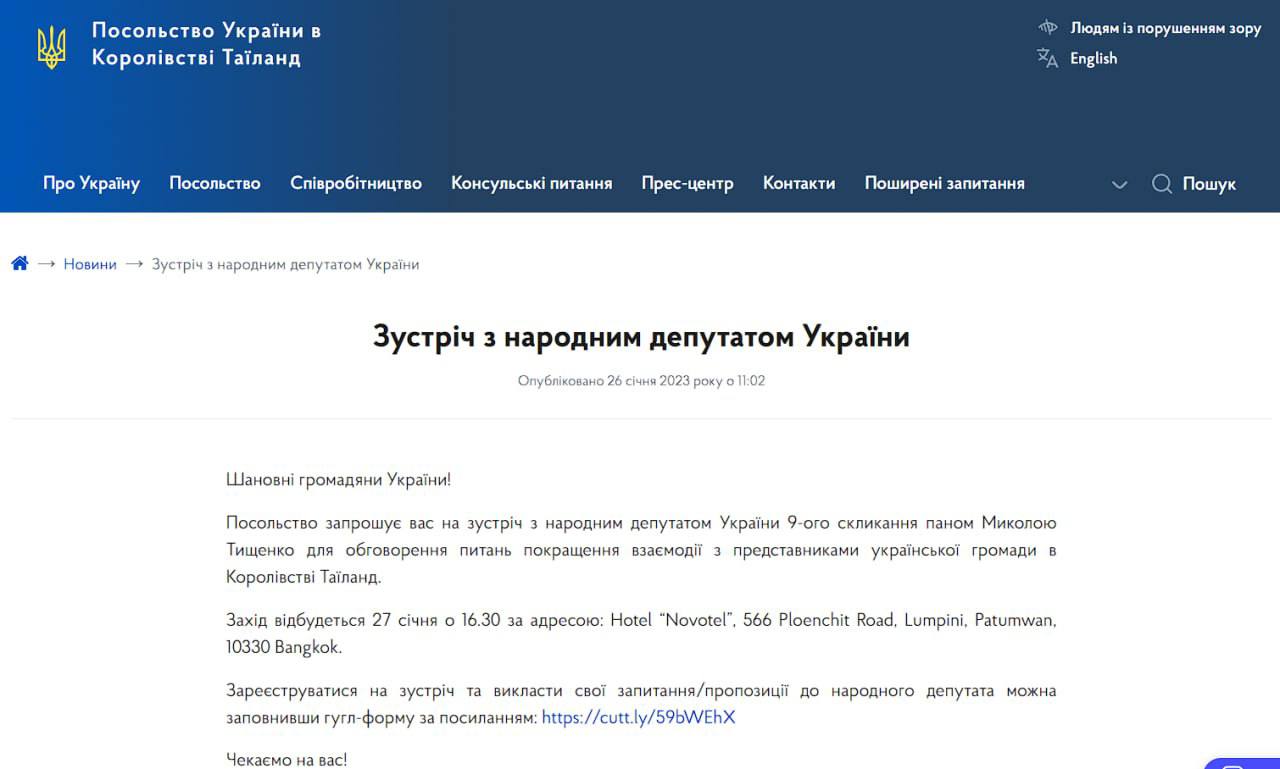1280x769 pixels.
Task: Click the magnifying glass search icon
Action: 1161,184
